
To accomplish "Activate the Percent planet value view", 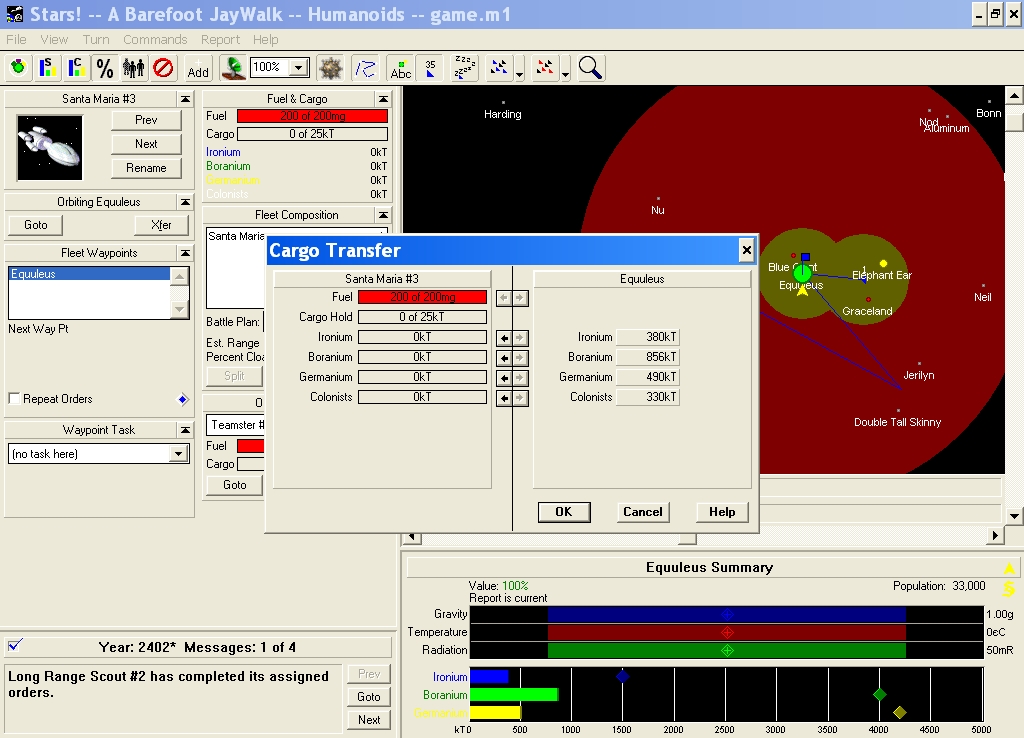I will (x=104, y=68).
